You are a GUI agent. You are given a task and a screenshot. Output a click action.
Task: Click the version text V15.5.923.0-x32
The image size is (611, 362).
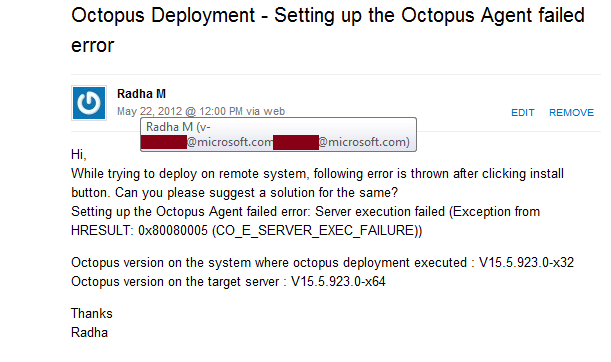pyautogui.click(x=526, y=263)
